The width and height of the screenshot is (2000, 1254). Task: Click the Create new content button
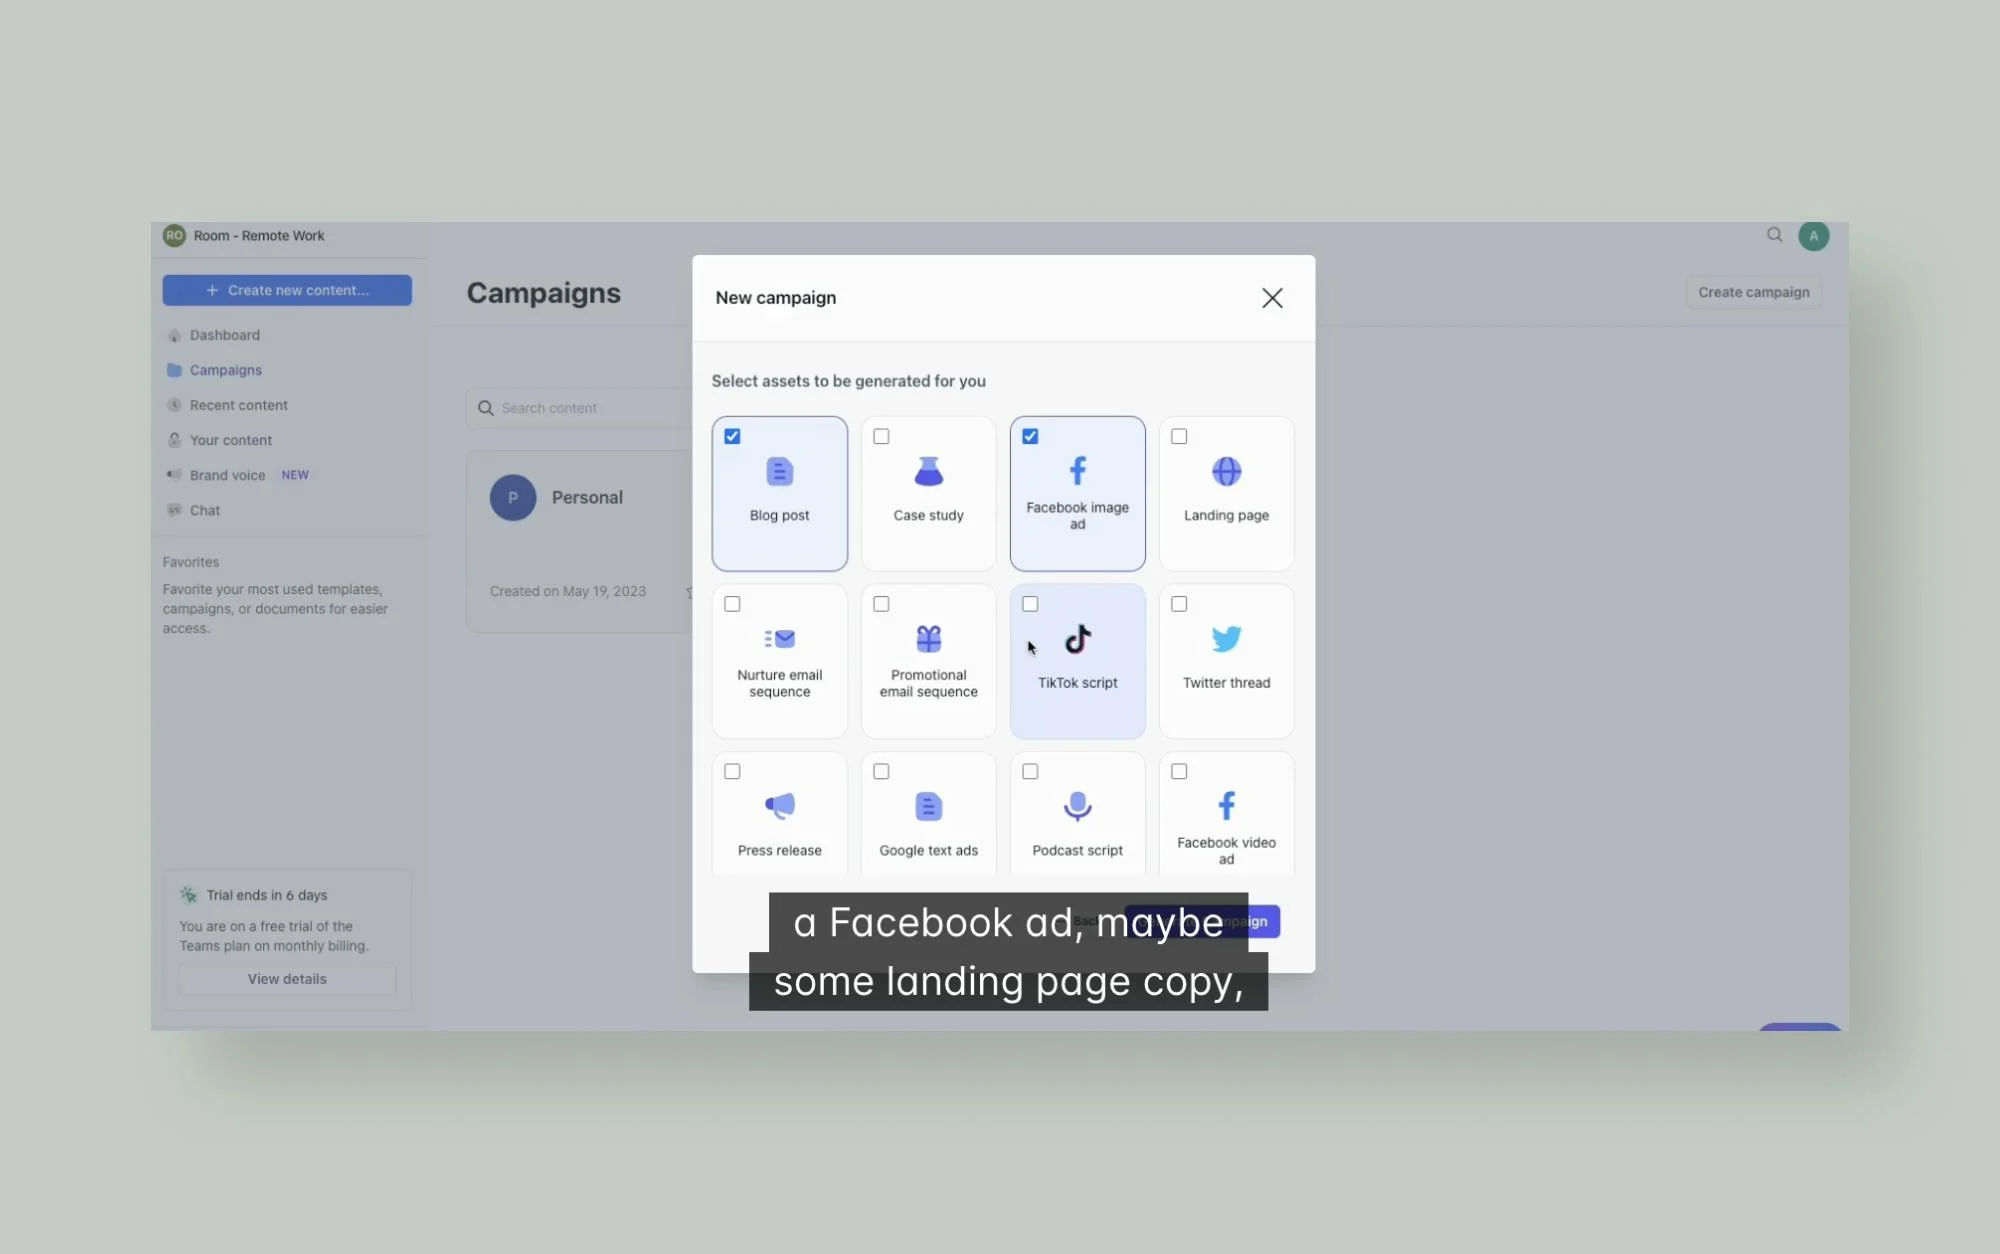click(287, 290)
